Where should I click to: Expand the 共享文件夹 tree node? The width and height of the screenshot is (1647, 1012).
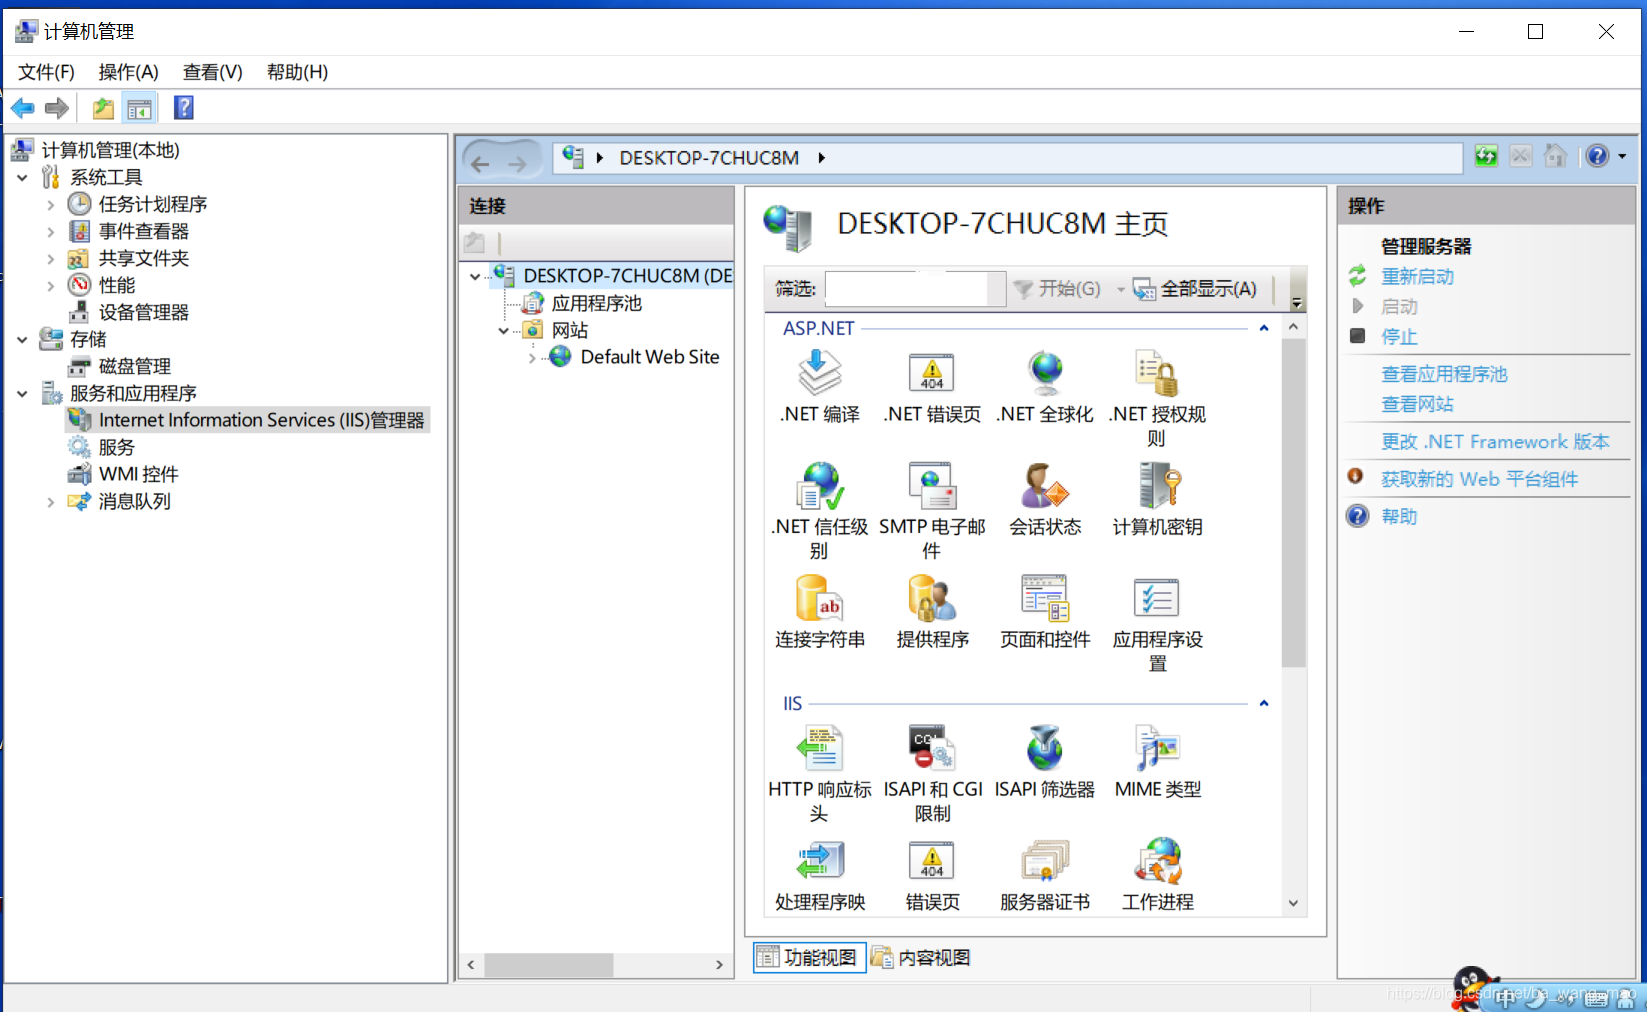pos(50,259)
